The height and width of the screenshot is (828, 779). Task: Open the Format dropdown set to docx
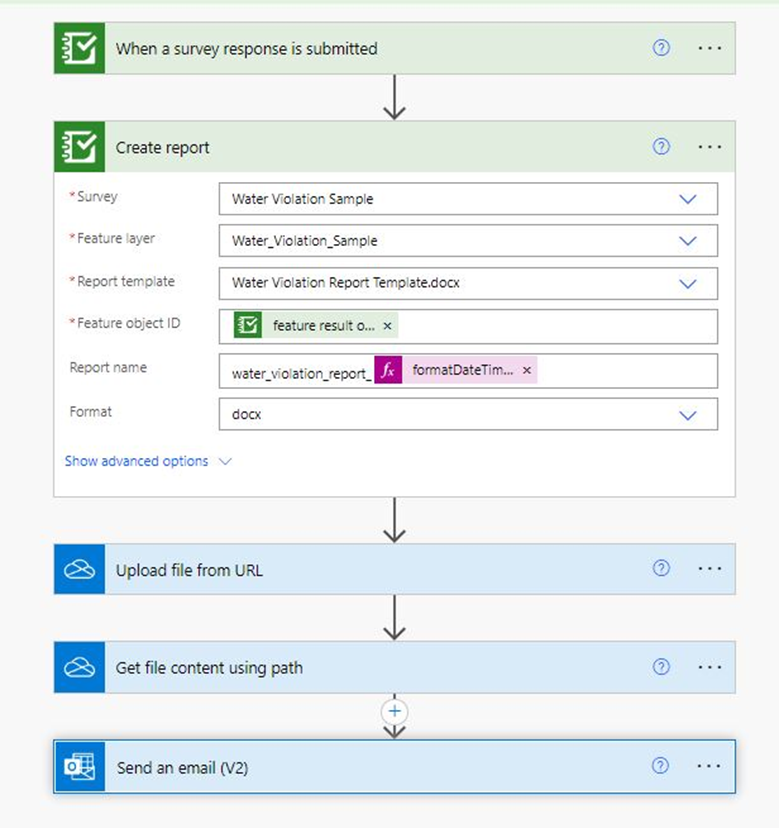pos(688,414)
